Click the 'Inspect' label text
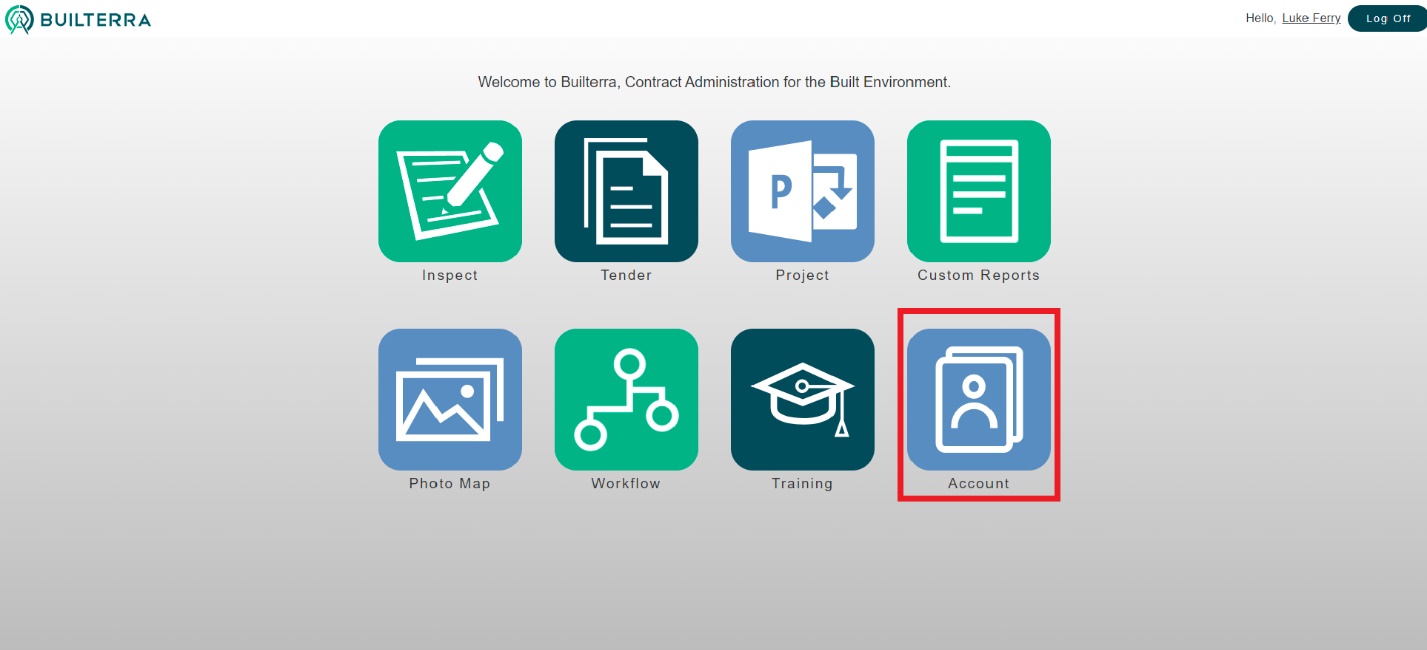The image size is (1427, 650). tap(450, 276)
